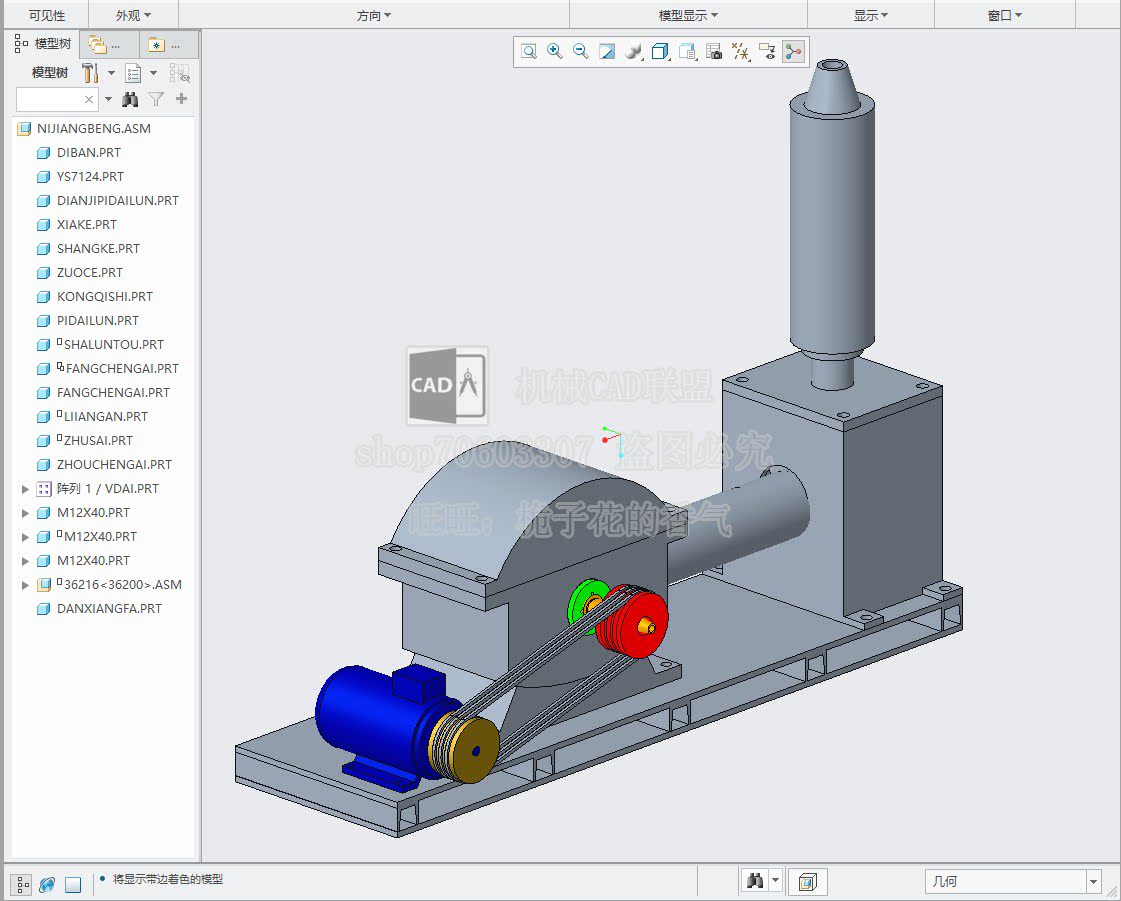Click the model tree settings hammer icon
1121x901 pixels.
[x=91, y=73]
